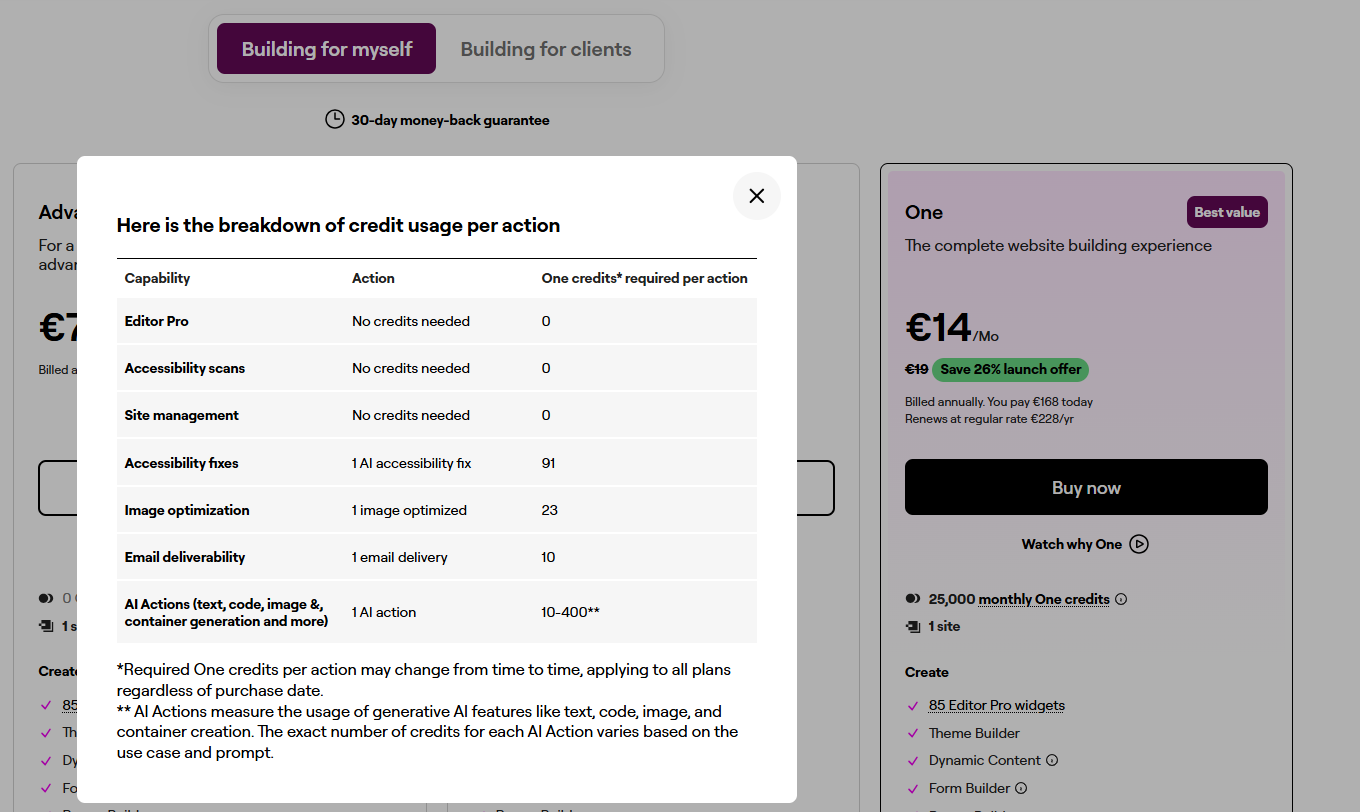Click the 23 credits value
The height and width of the screenshot is (812, 1360).
549,510
